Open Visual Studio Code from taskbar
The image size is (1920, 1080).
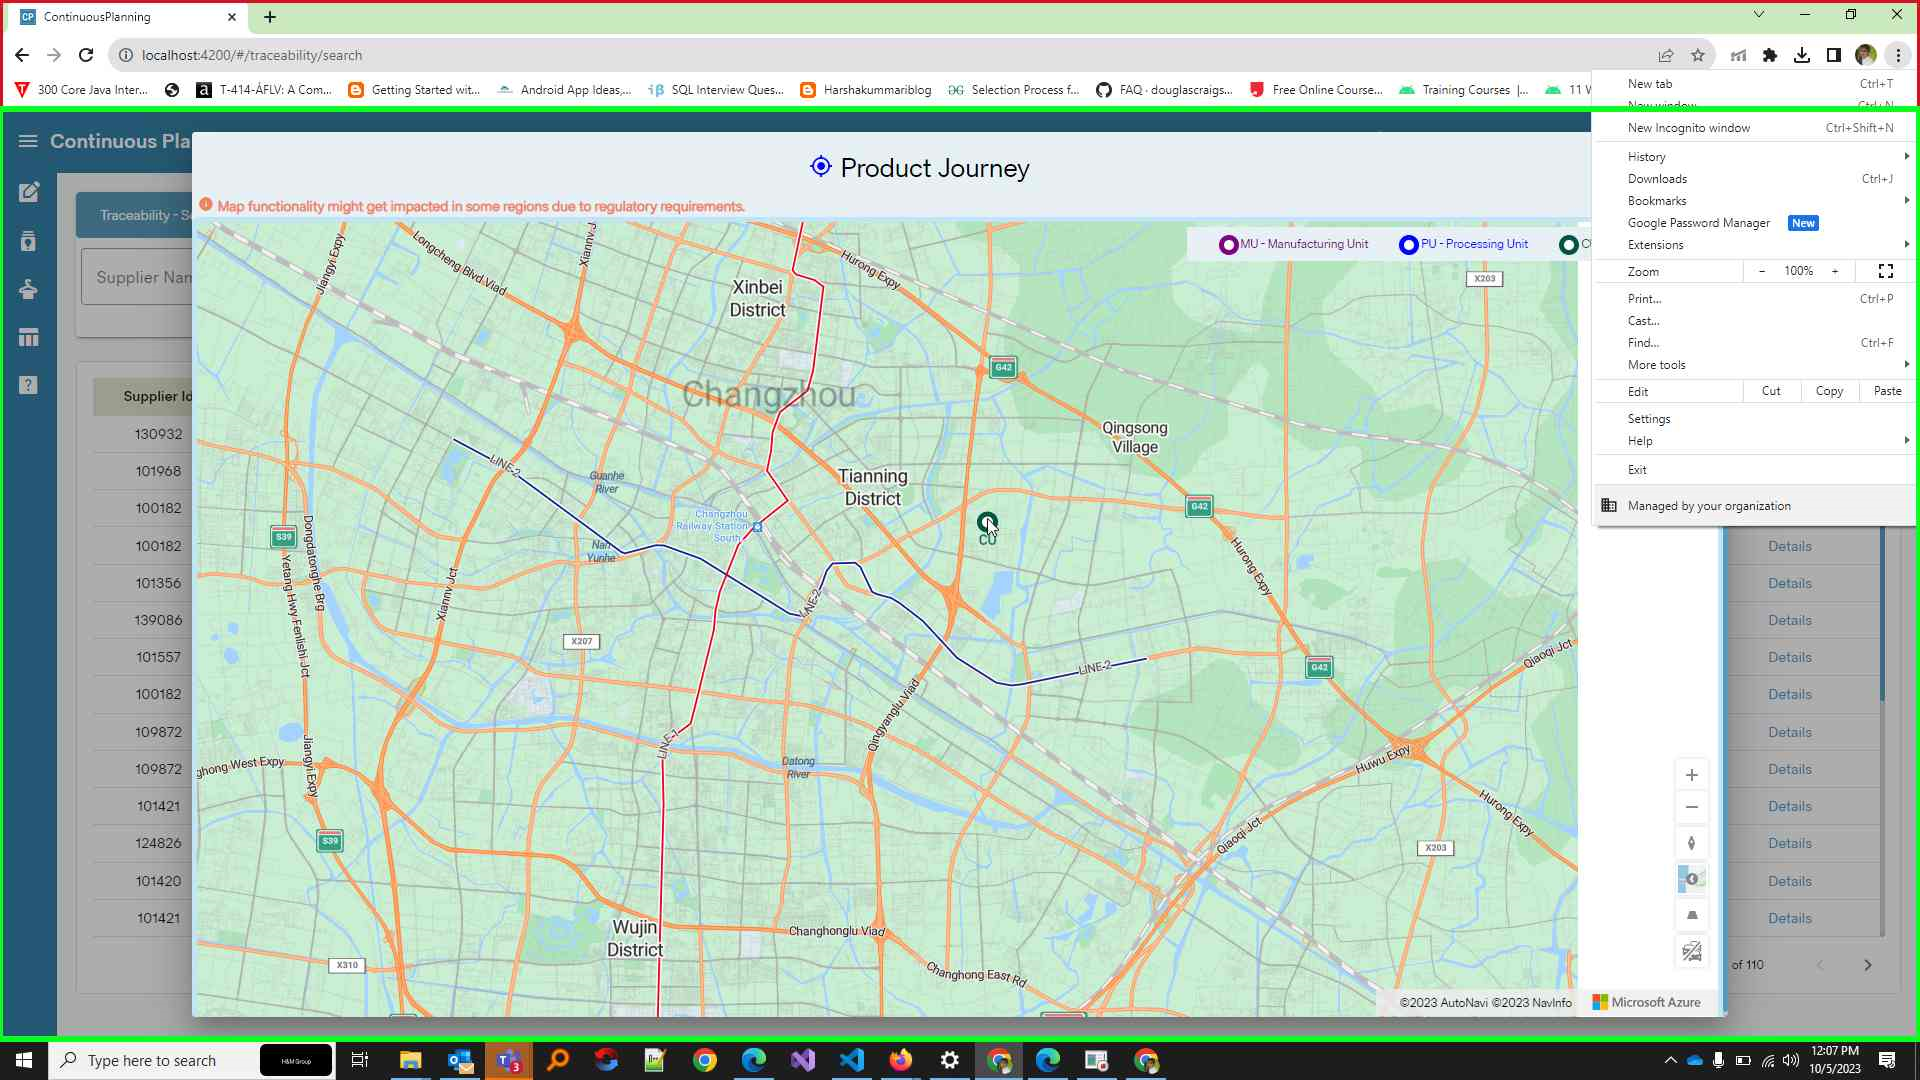pos(851,1060)
